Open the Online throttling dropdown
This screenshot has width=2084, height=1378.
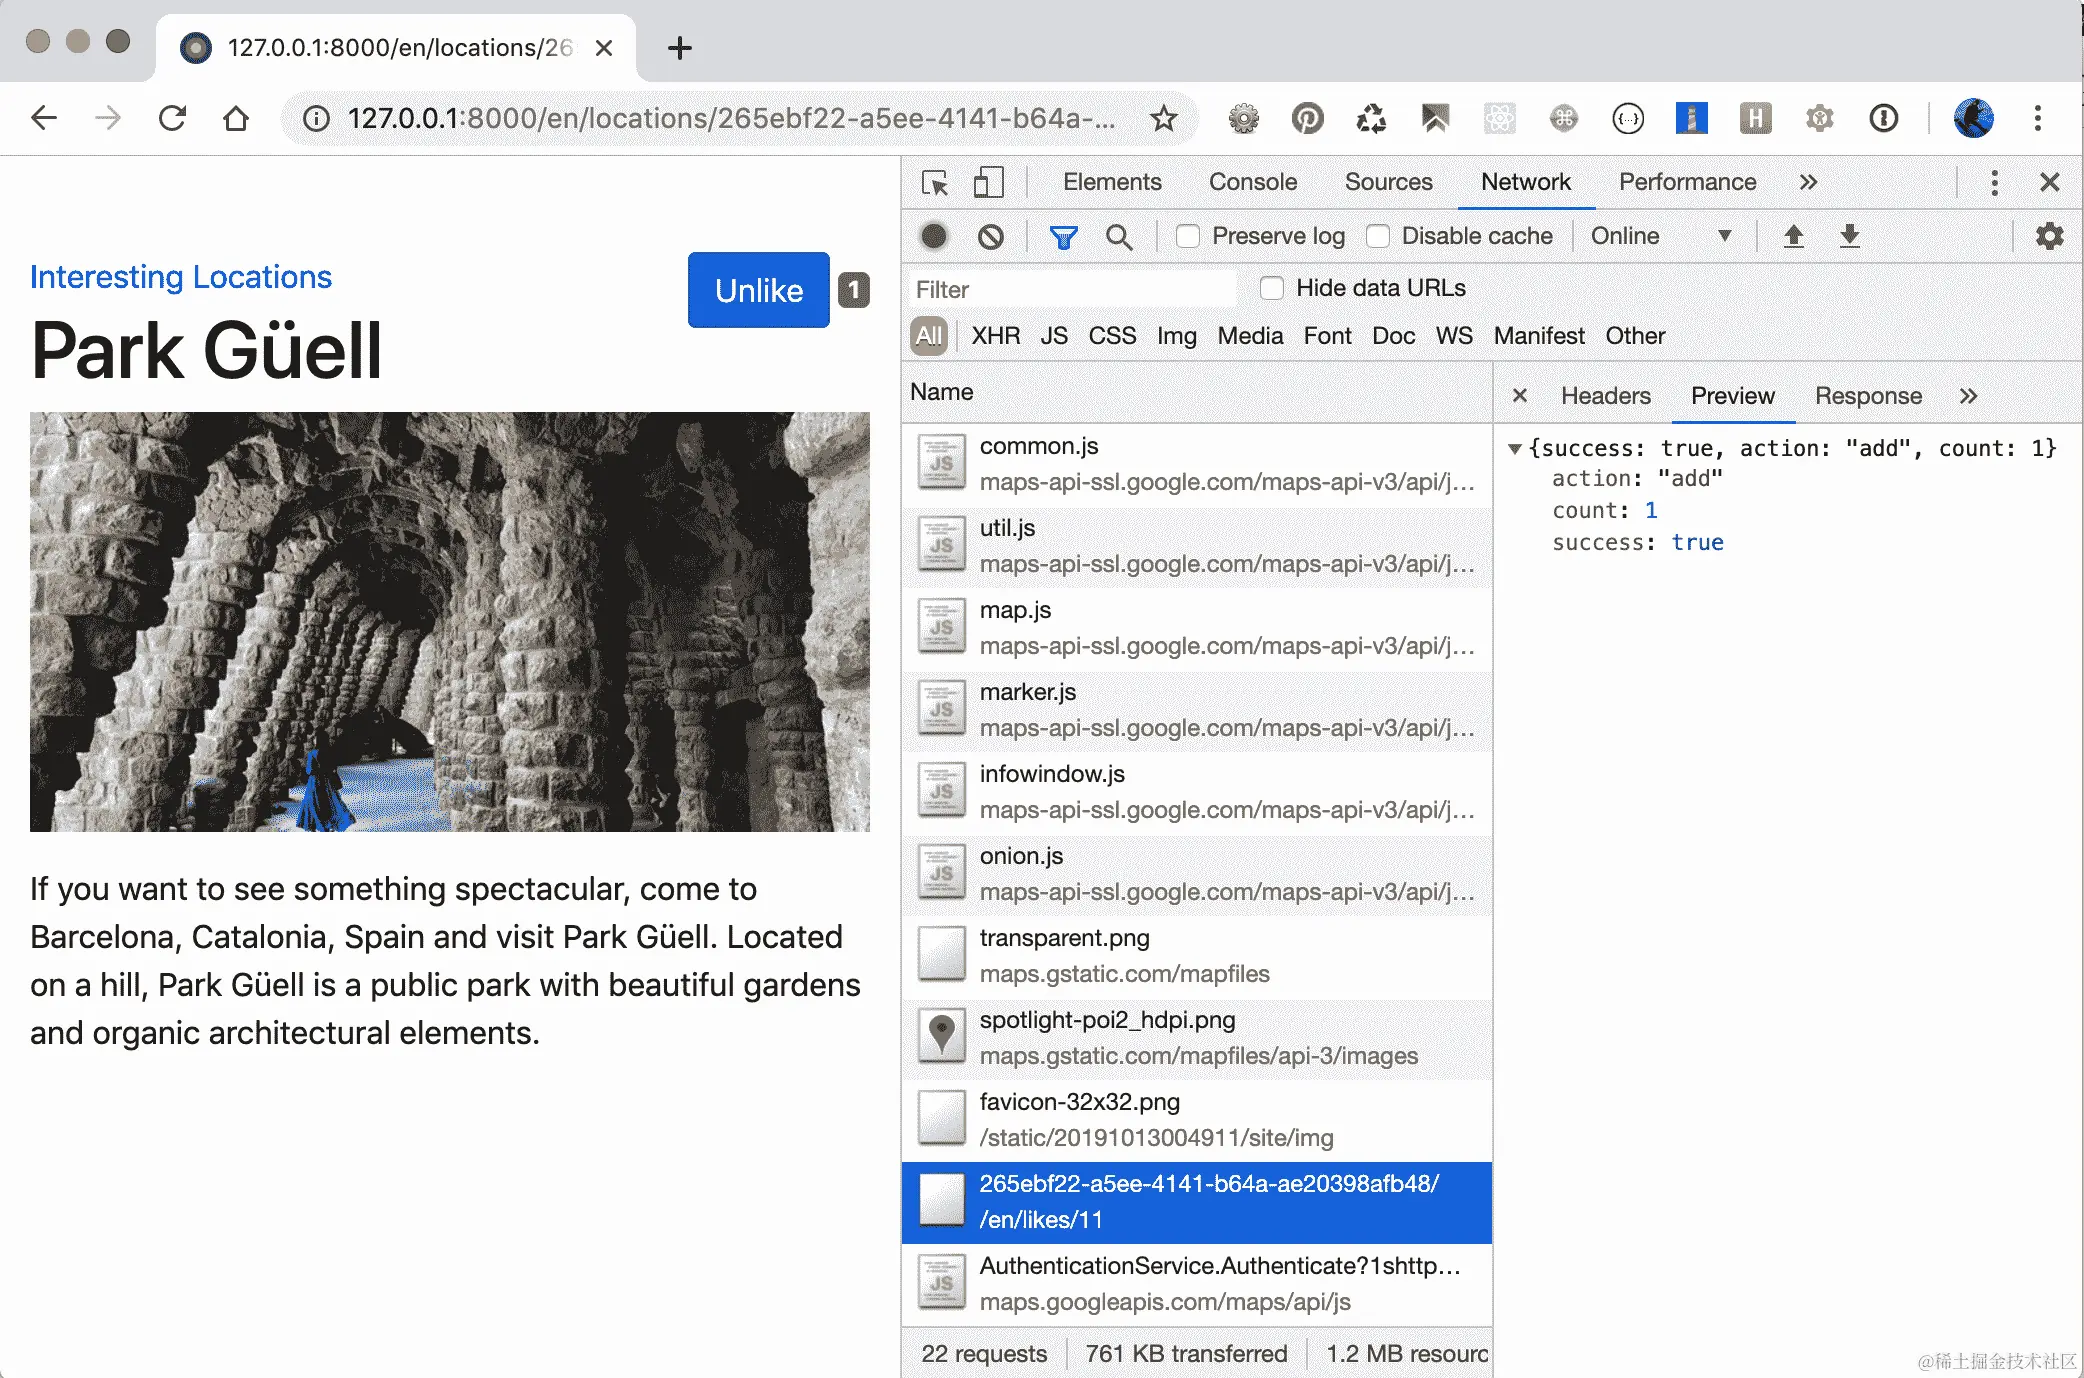click(x=1660, y=236)
